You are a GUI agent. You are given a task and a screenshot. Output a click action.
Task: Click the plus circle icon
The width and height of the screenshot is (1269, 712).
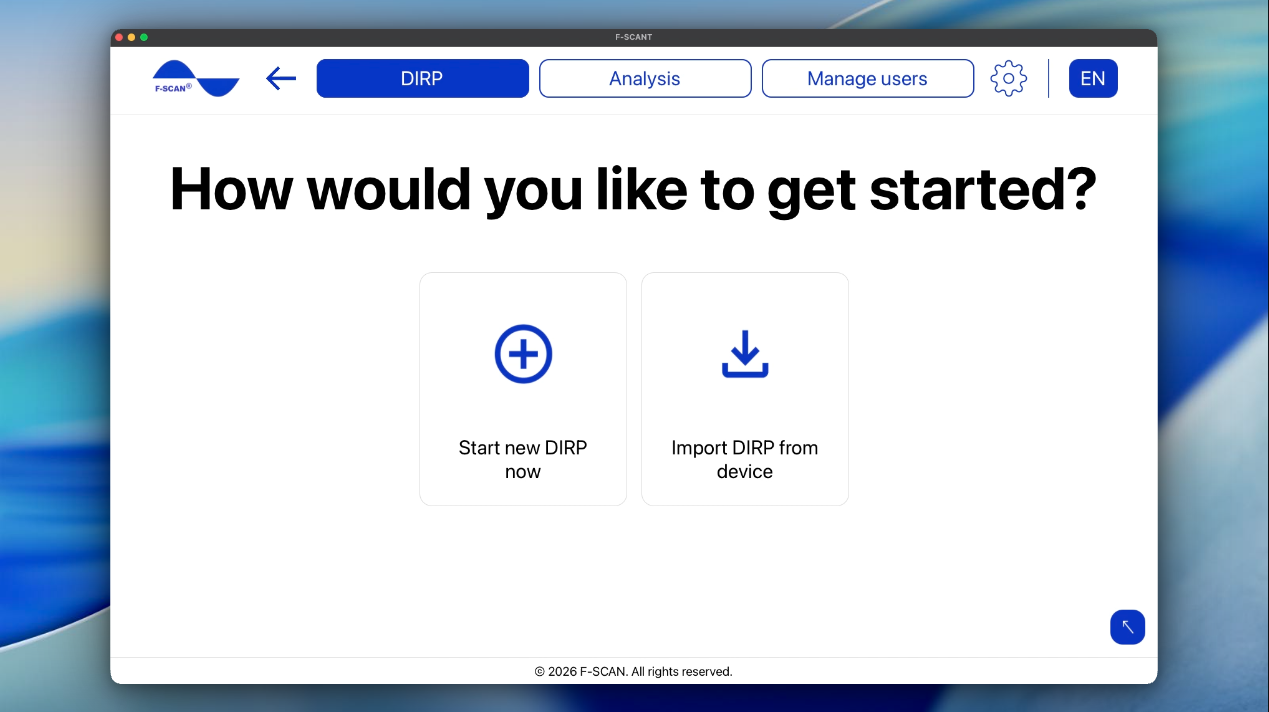523,354
